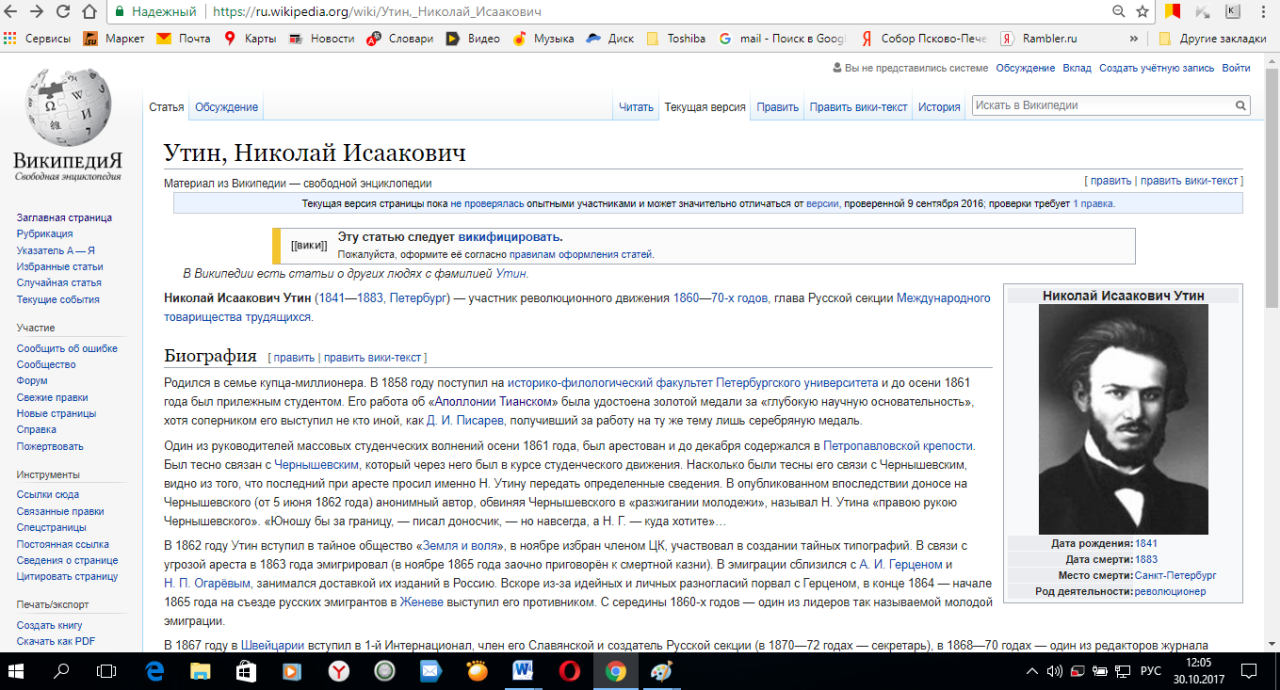1280x690 pixels.
Task: Select the Текущая версия tab
Action: (x=705, y=107)
